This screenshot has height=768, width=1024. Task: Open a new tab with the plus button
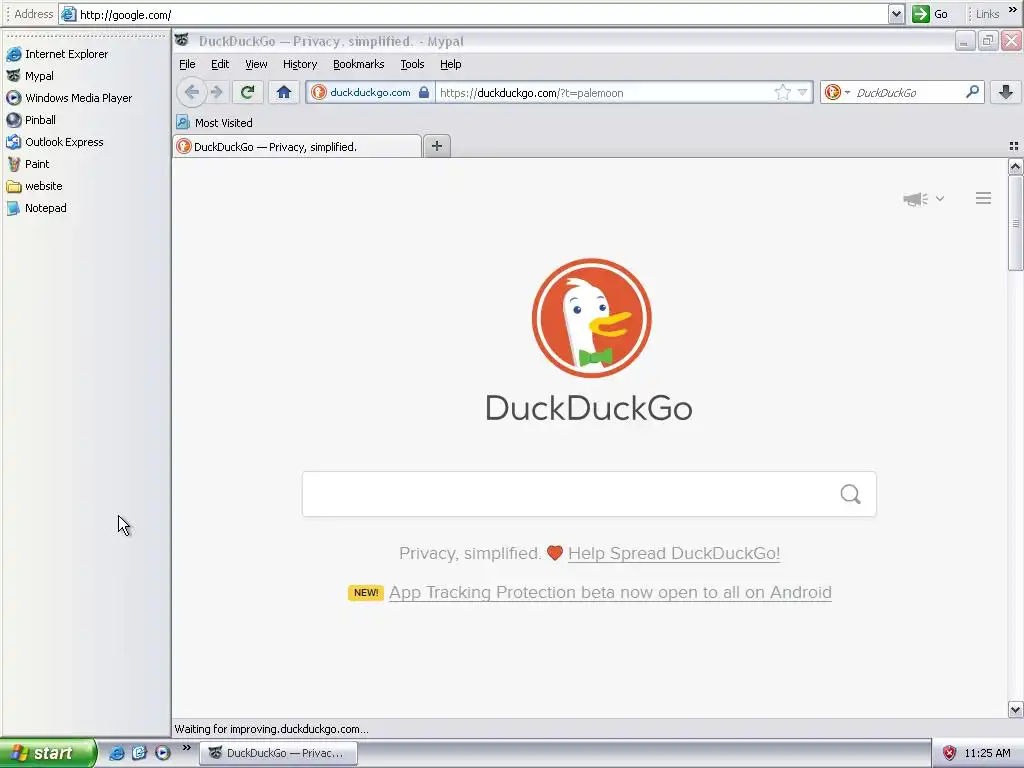coord(437,146)
